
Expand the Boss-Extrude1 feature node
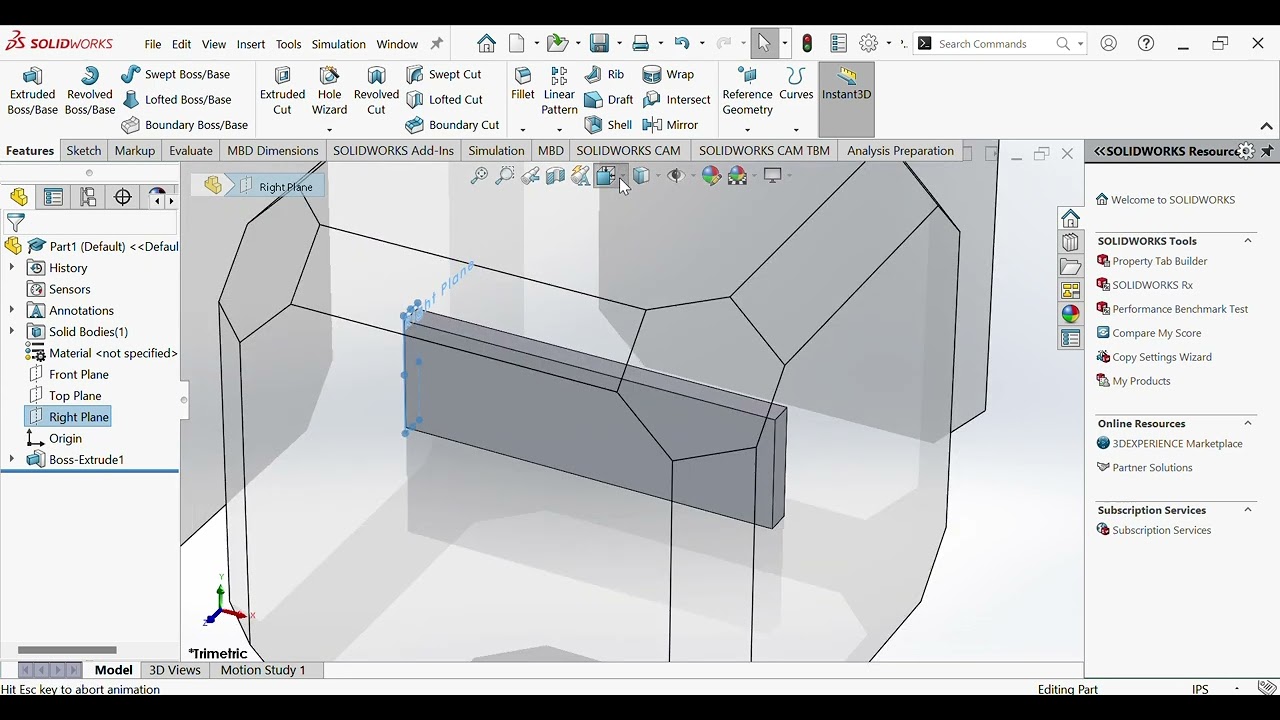[12, 459]
